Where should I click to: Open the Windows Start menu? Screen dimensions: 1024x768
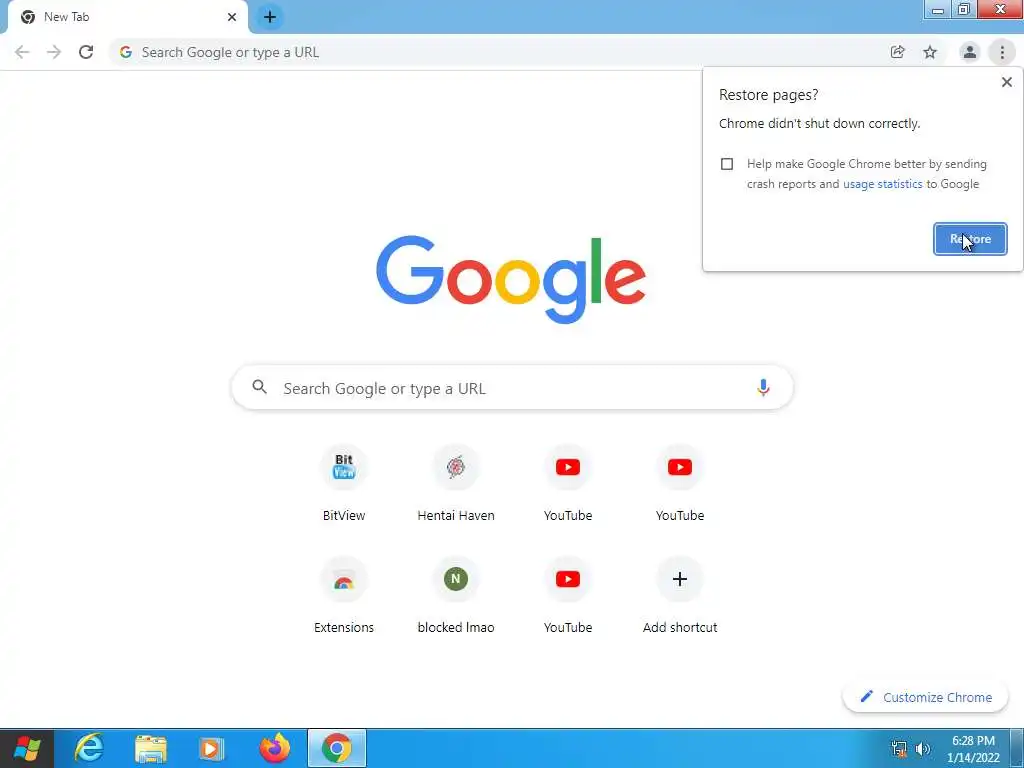click(x=27, y=748)
